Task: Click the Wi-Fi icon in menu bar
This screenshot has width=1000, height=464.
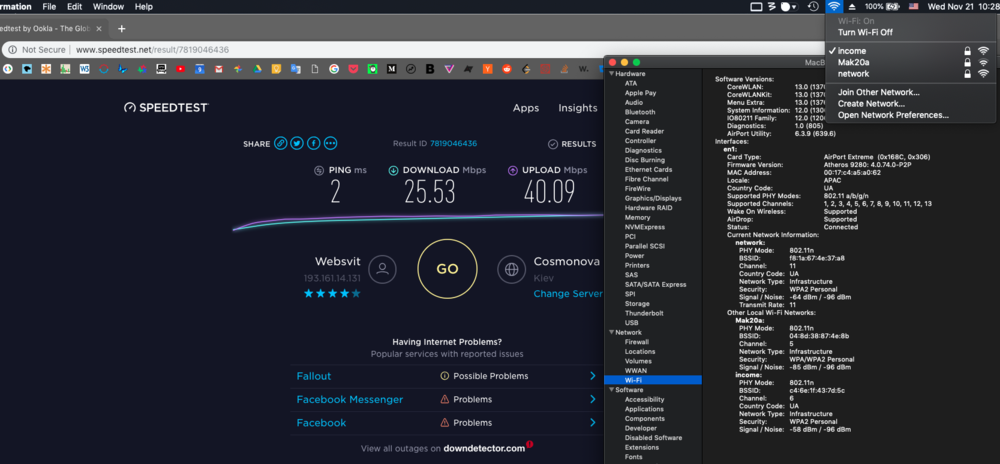Action: pos(834,6)
